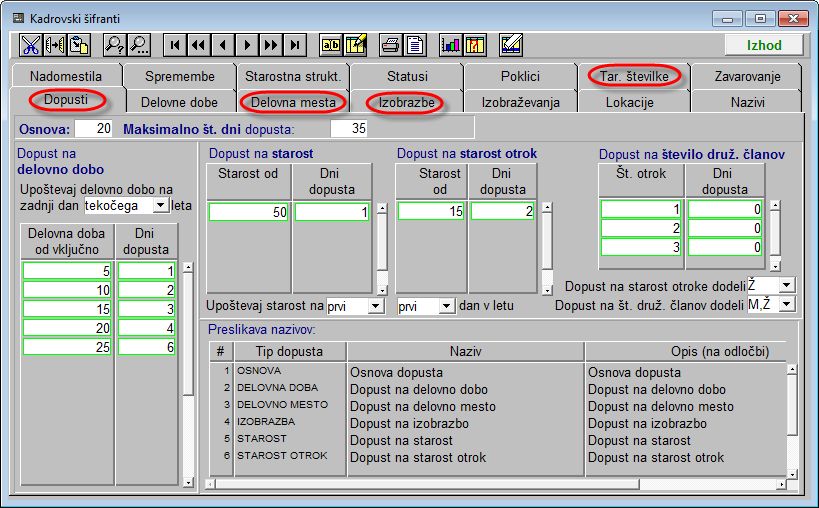This screenshot has height=508, width=819.
Task: Select the Tar. številke tab
Action: coord(634,76)
